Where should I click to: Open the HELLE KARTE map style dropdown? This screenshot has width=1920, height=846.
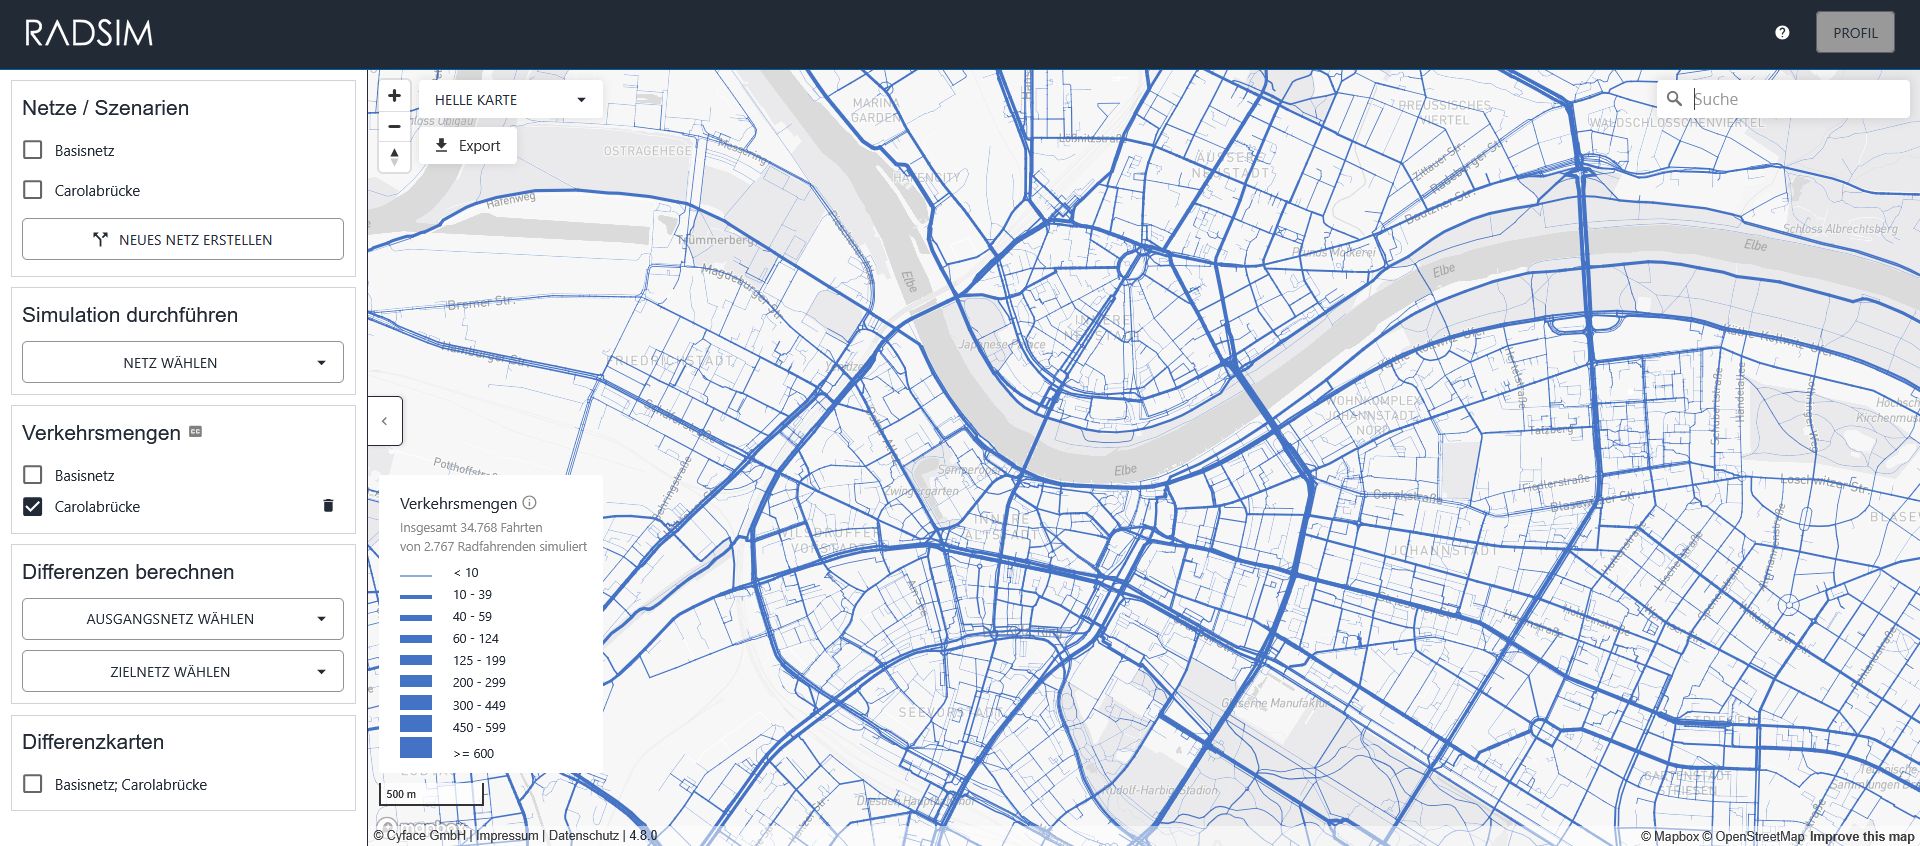pyautogui.click(x=510, y=100)
